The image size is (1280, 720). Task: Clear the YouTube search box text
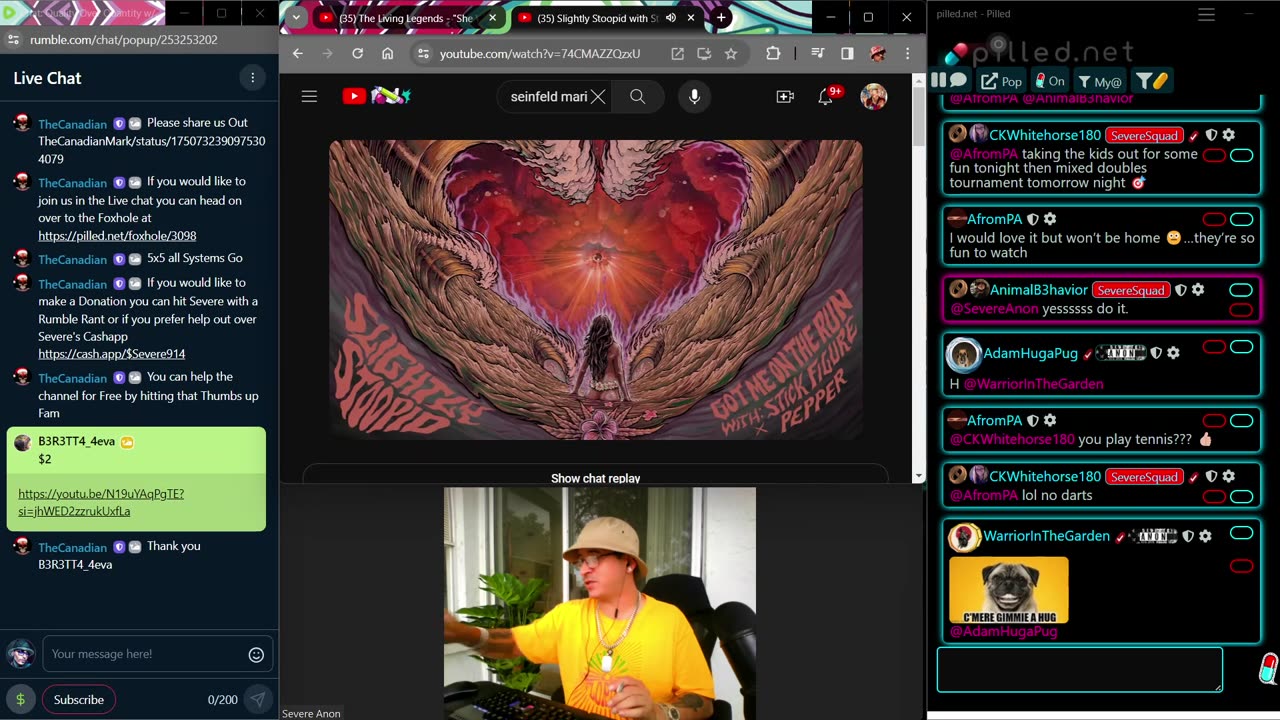tap(598, 96)
